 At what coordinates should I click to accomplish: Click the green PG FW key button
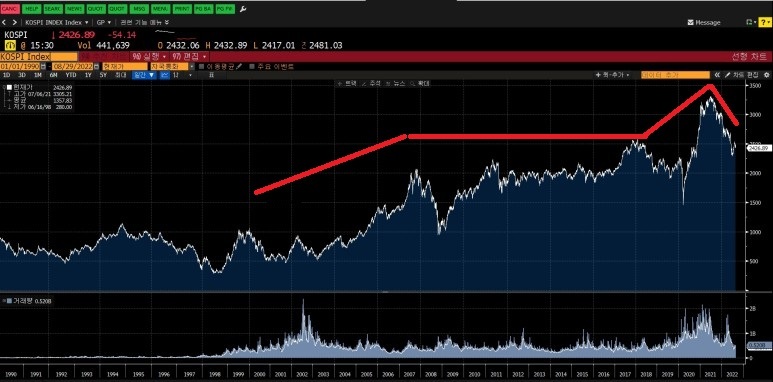coord(225,9)
